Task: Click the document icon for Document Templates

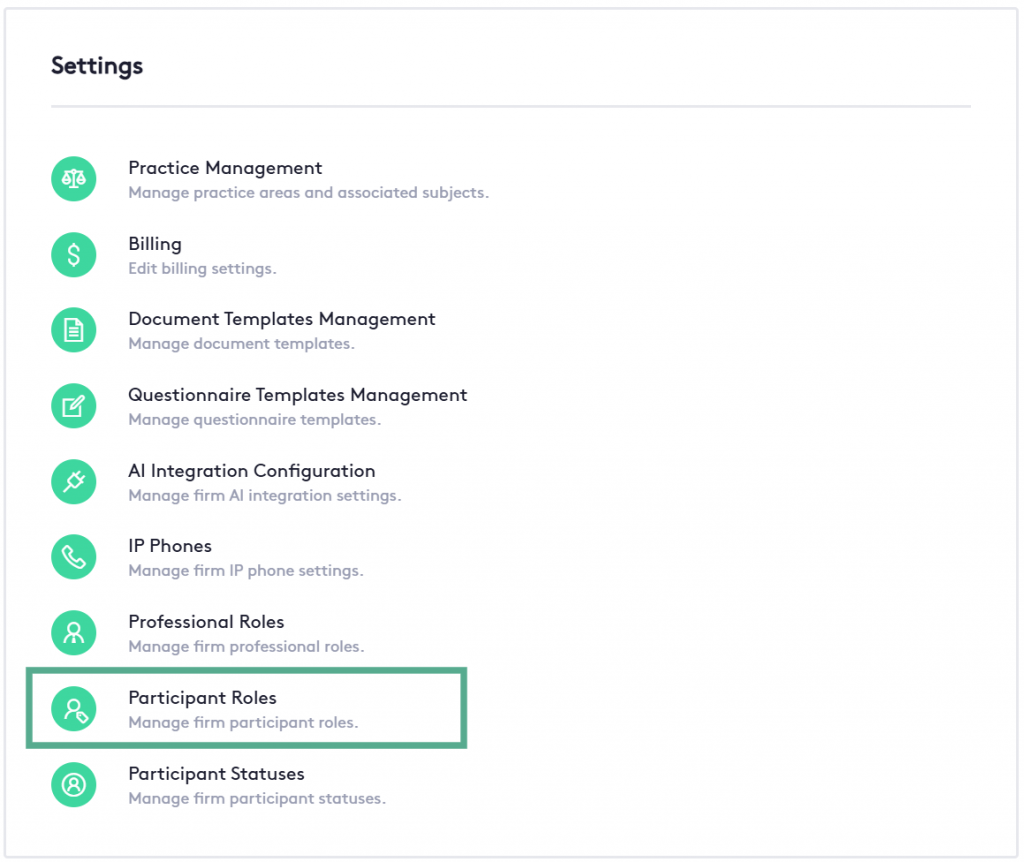Action: 74,330
